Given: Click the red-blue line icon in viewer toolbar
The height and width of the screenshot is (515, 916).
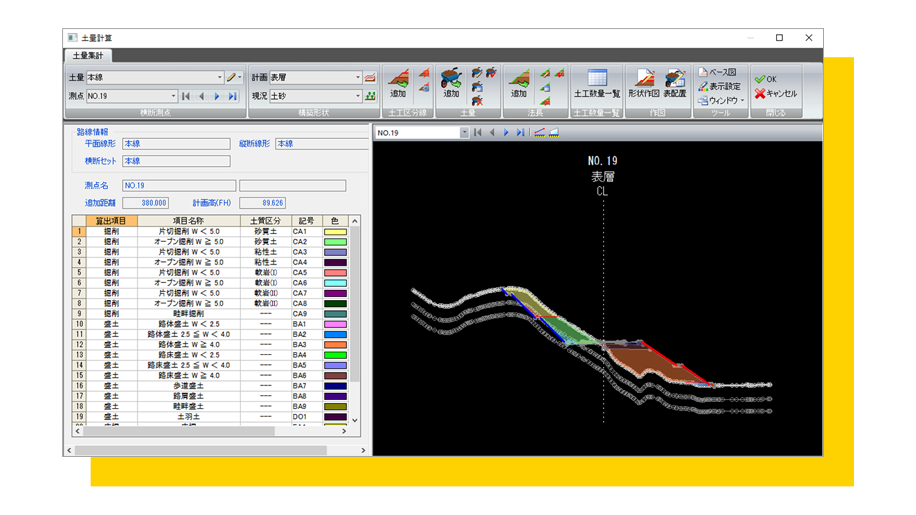Looking at the screenshot, I should 539,133.
